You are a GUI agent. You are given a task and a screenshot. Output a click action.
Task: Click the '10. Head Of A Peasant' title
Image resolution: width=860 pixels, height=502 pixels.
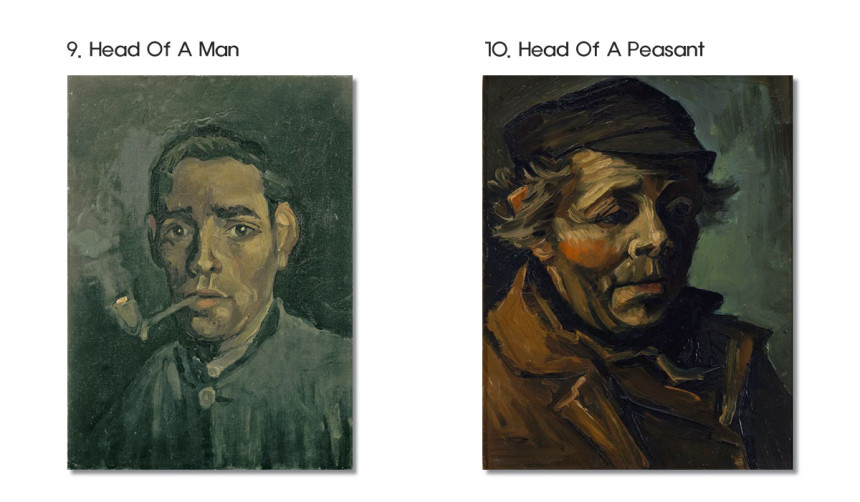click(x=595, y=49)
